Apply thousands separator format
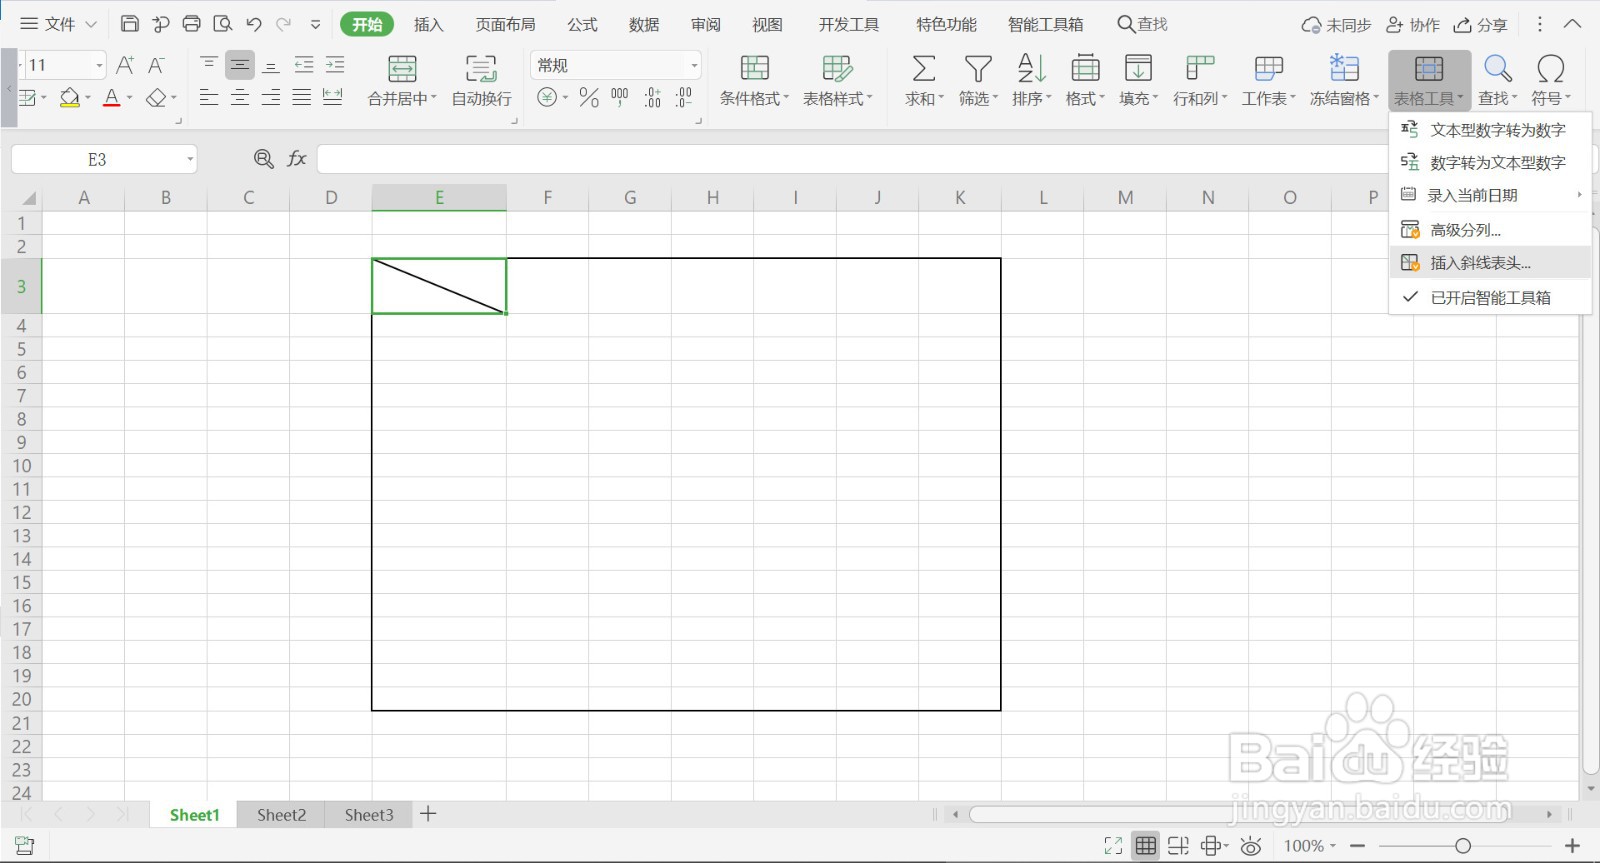1600x863 pixels. coord(620,97)
